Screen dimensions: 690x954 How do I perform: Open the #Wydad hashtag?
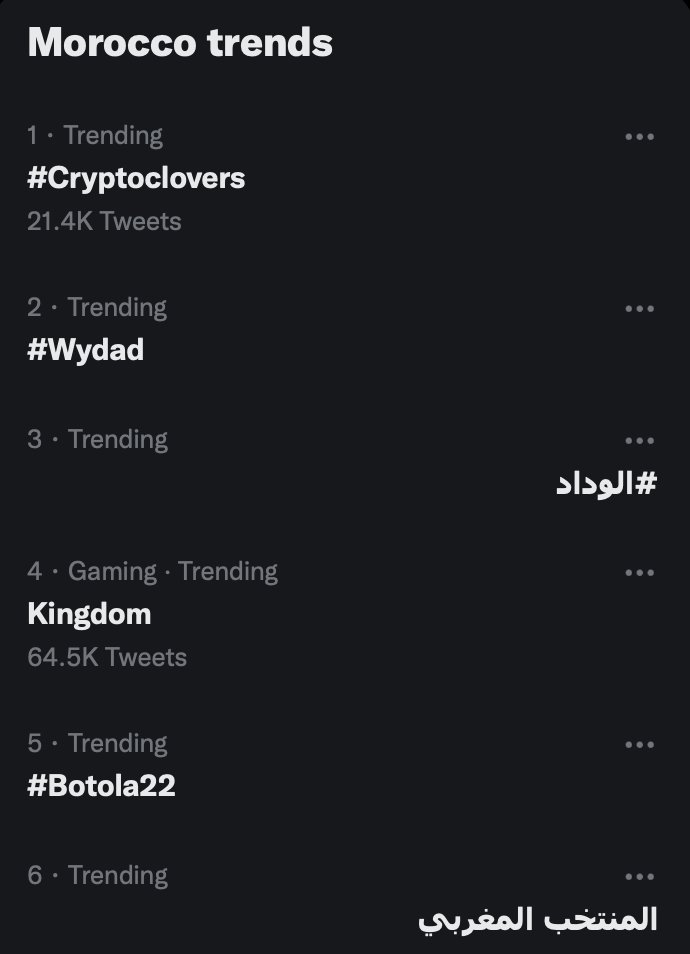86,350
